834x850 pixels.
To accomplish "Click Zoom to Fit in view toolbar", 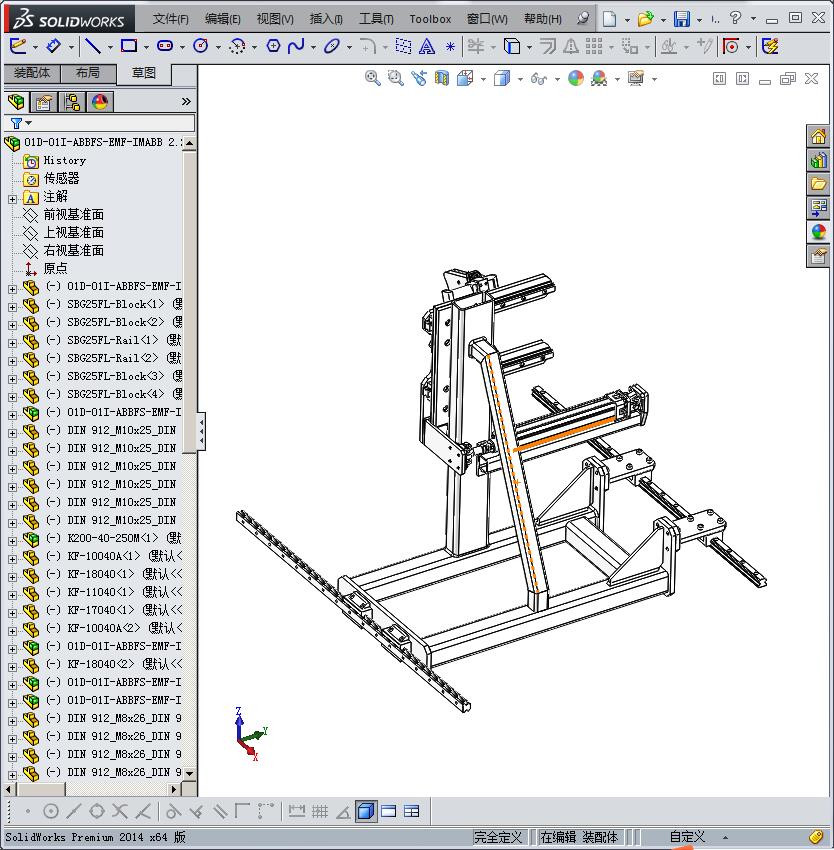I will pos(372,79).
